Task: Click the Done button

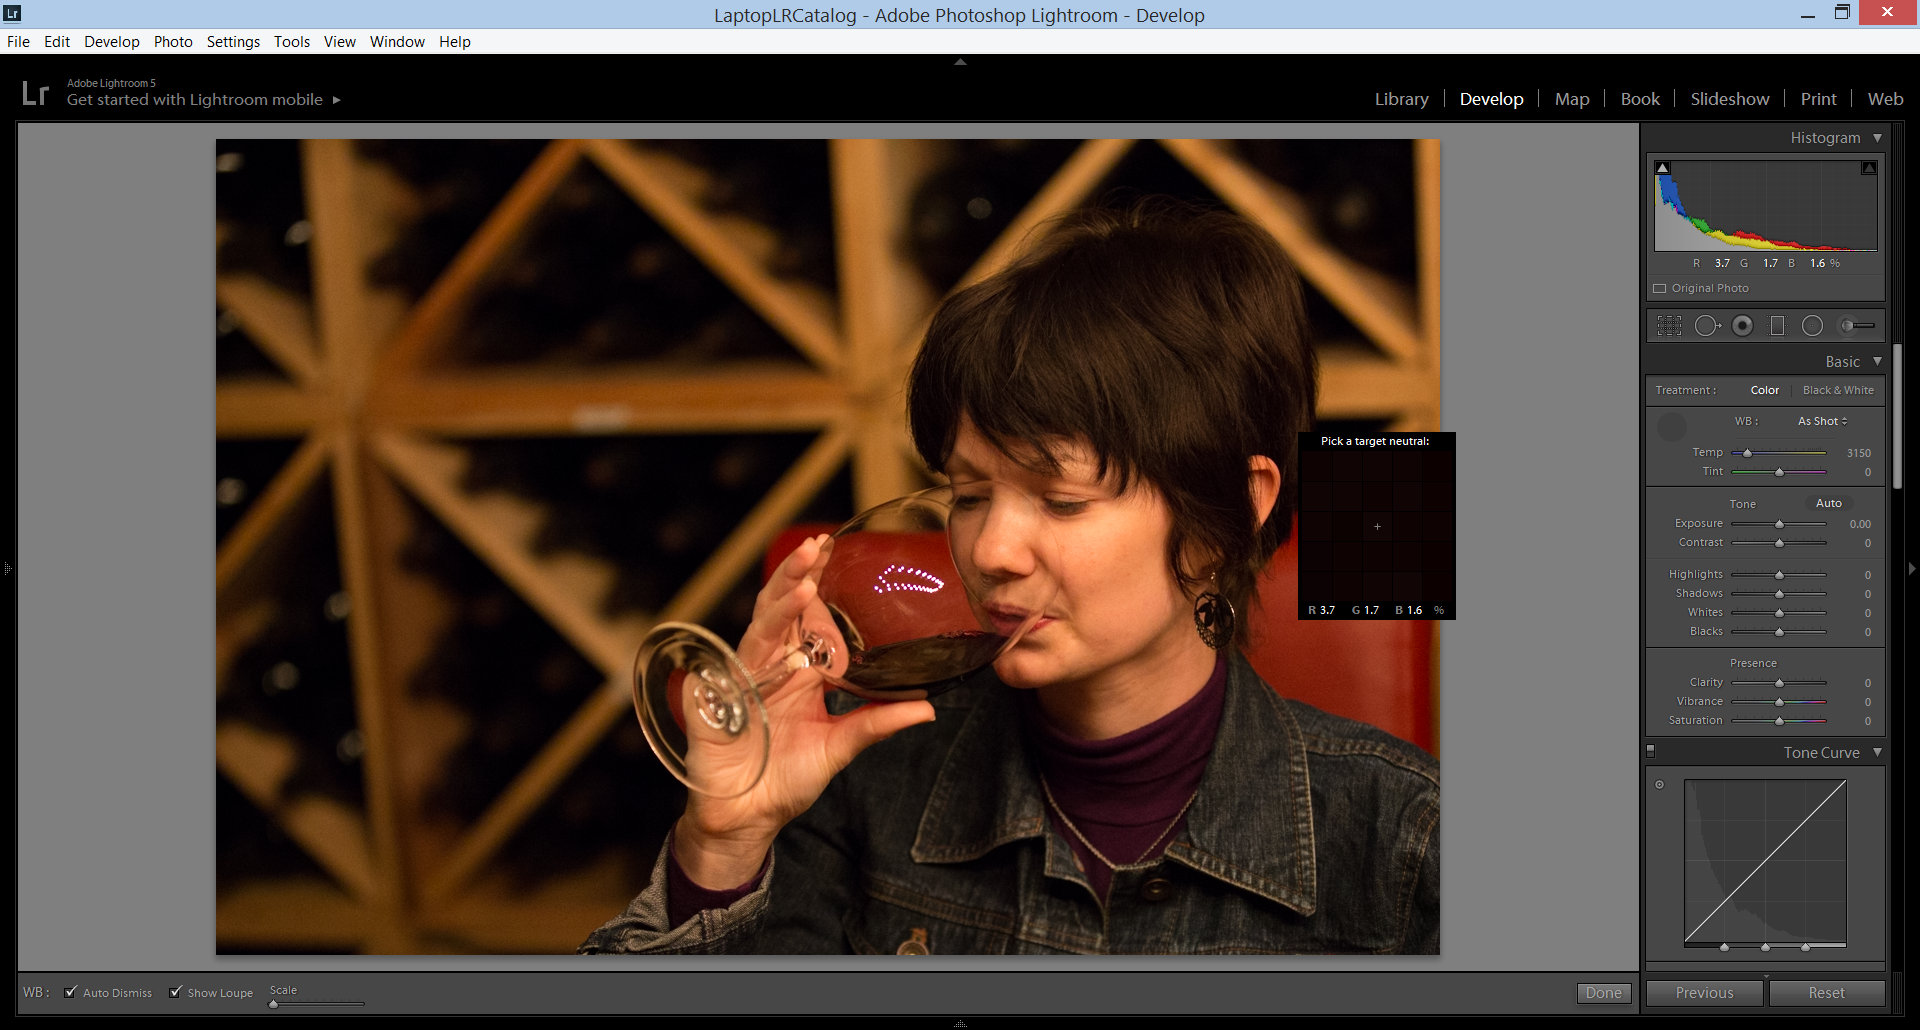Action: 1603,993
